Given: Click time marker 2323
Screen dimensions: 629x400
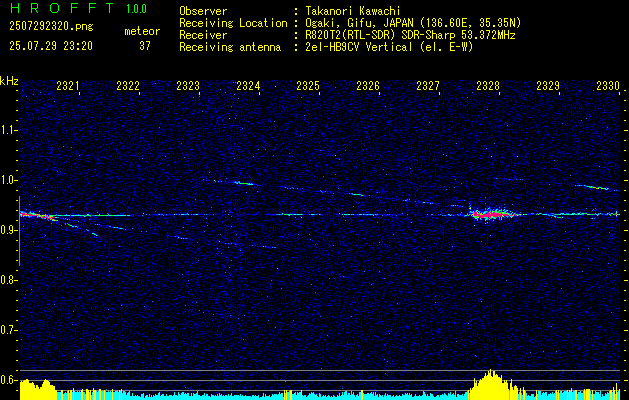Looking at the screenshot, I should tap(188, 85).
